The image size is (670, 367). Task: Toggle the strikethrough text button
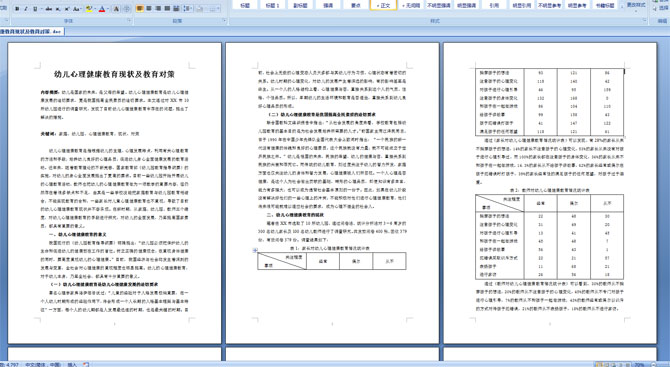pos(49,9)
